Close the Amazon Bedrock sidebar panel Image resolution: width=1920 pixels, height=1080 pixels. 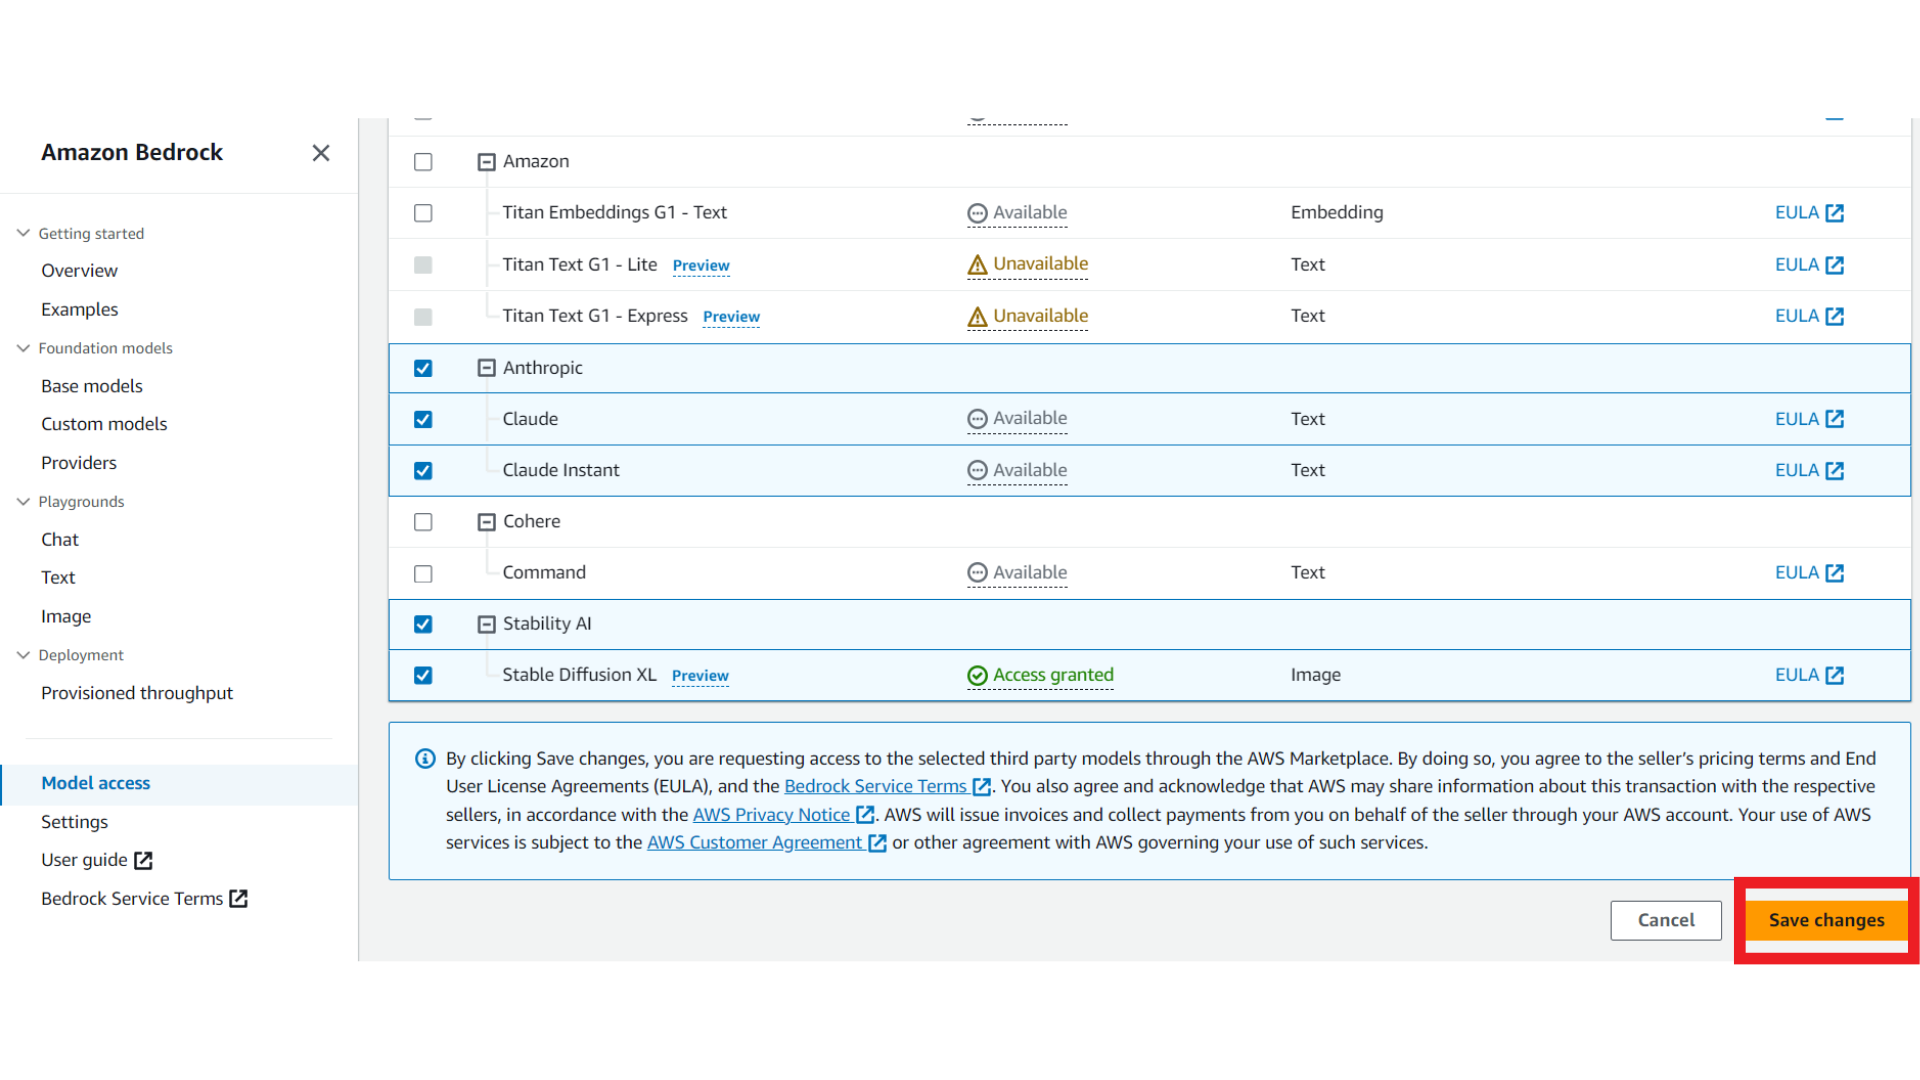pyautogui.click(x=320, y=153)
